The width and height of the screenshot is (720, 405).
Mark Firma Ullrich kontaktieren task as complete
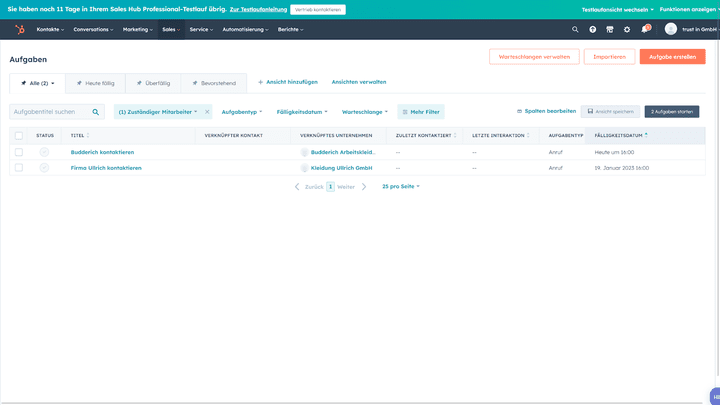coord(44,168)
